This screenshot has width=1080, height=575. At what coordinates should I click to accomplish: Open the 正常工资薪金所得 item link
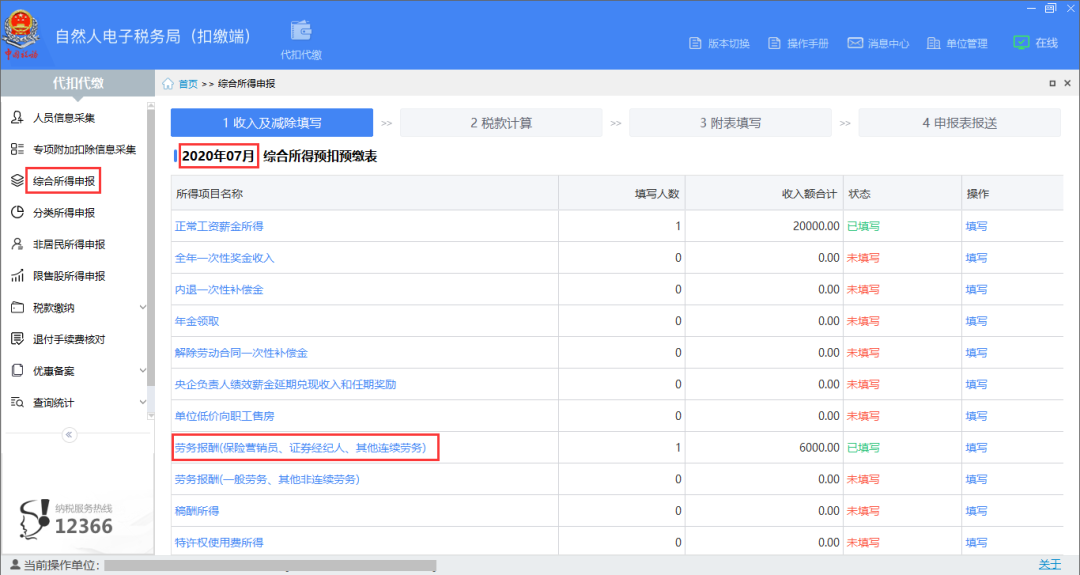coord(219,226)
